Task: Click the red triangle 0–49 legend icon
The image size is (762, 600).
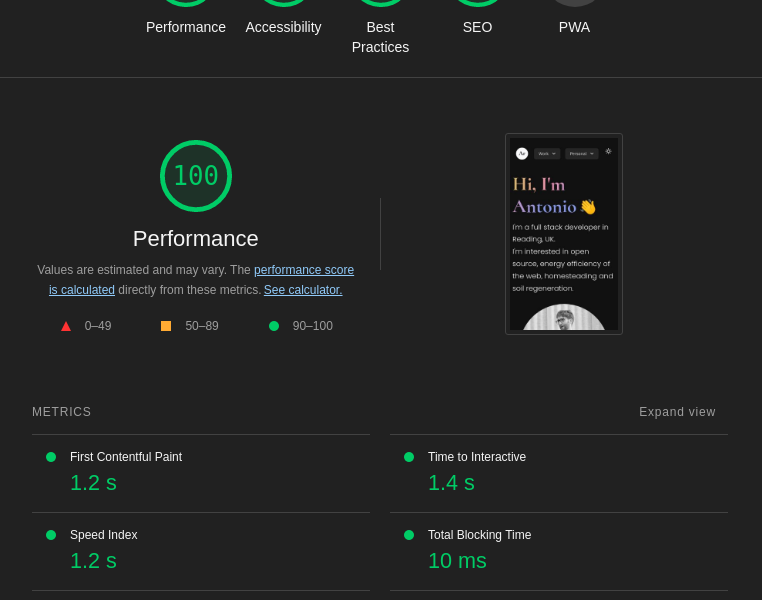Action: coord(66,326)
